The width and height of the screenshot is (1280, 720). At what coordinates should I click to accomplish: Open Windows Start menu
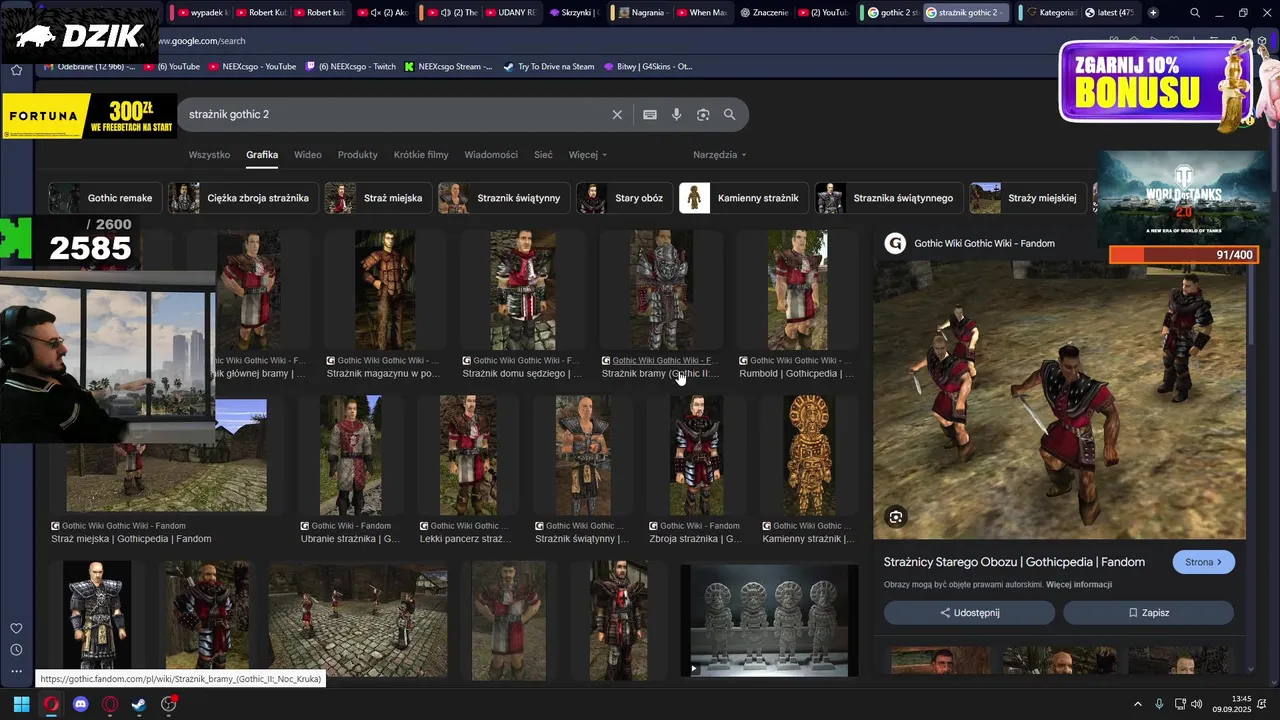pos(21,704)
